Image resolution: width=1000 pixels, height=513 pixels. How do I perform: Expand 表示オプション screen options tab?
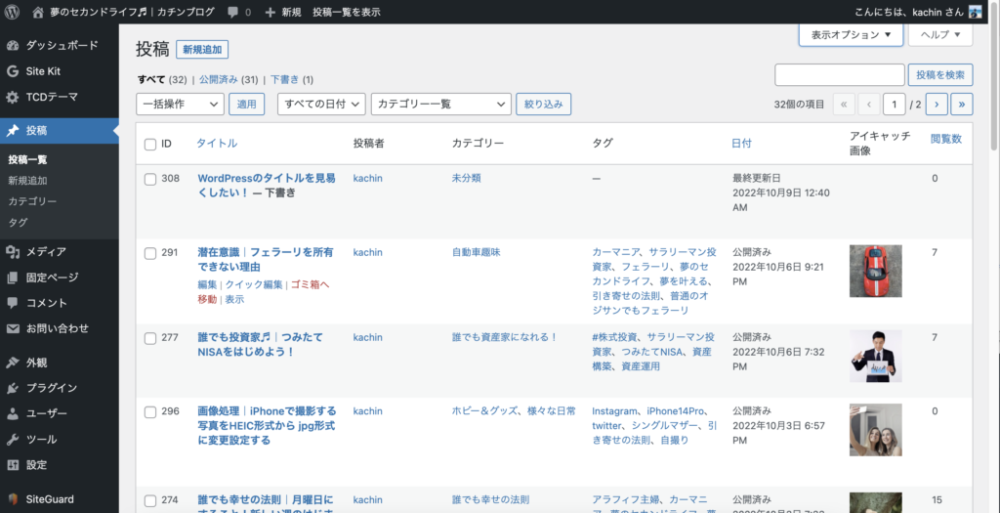coord(850,34)
